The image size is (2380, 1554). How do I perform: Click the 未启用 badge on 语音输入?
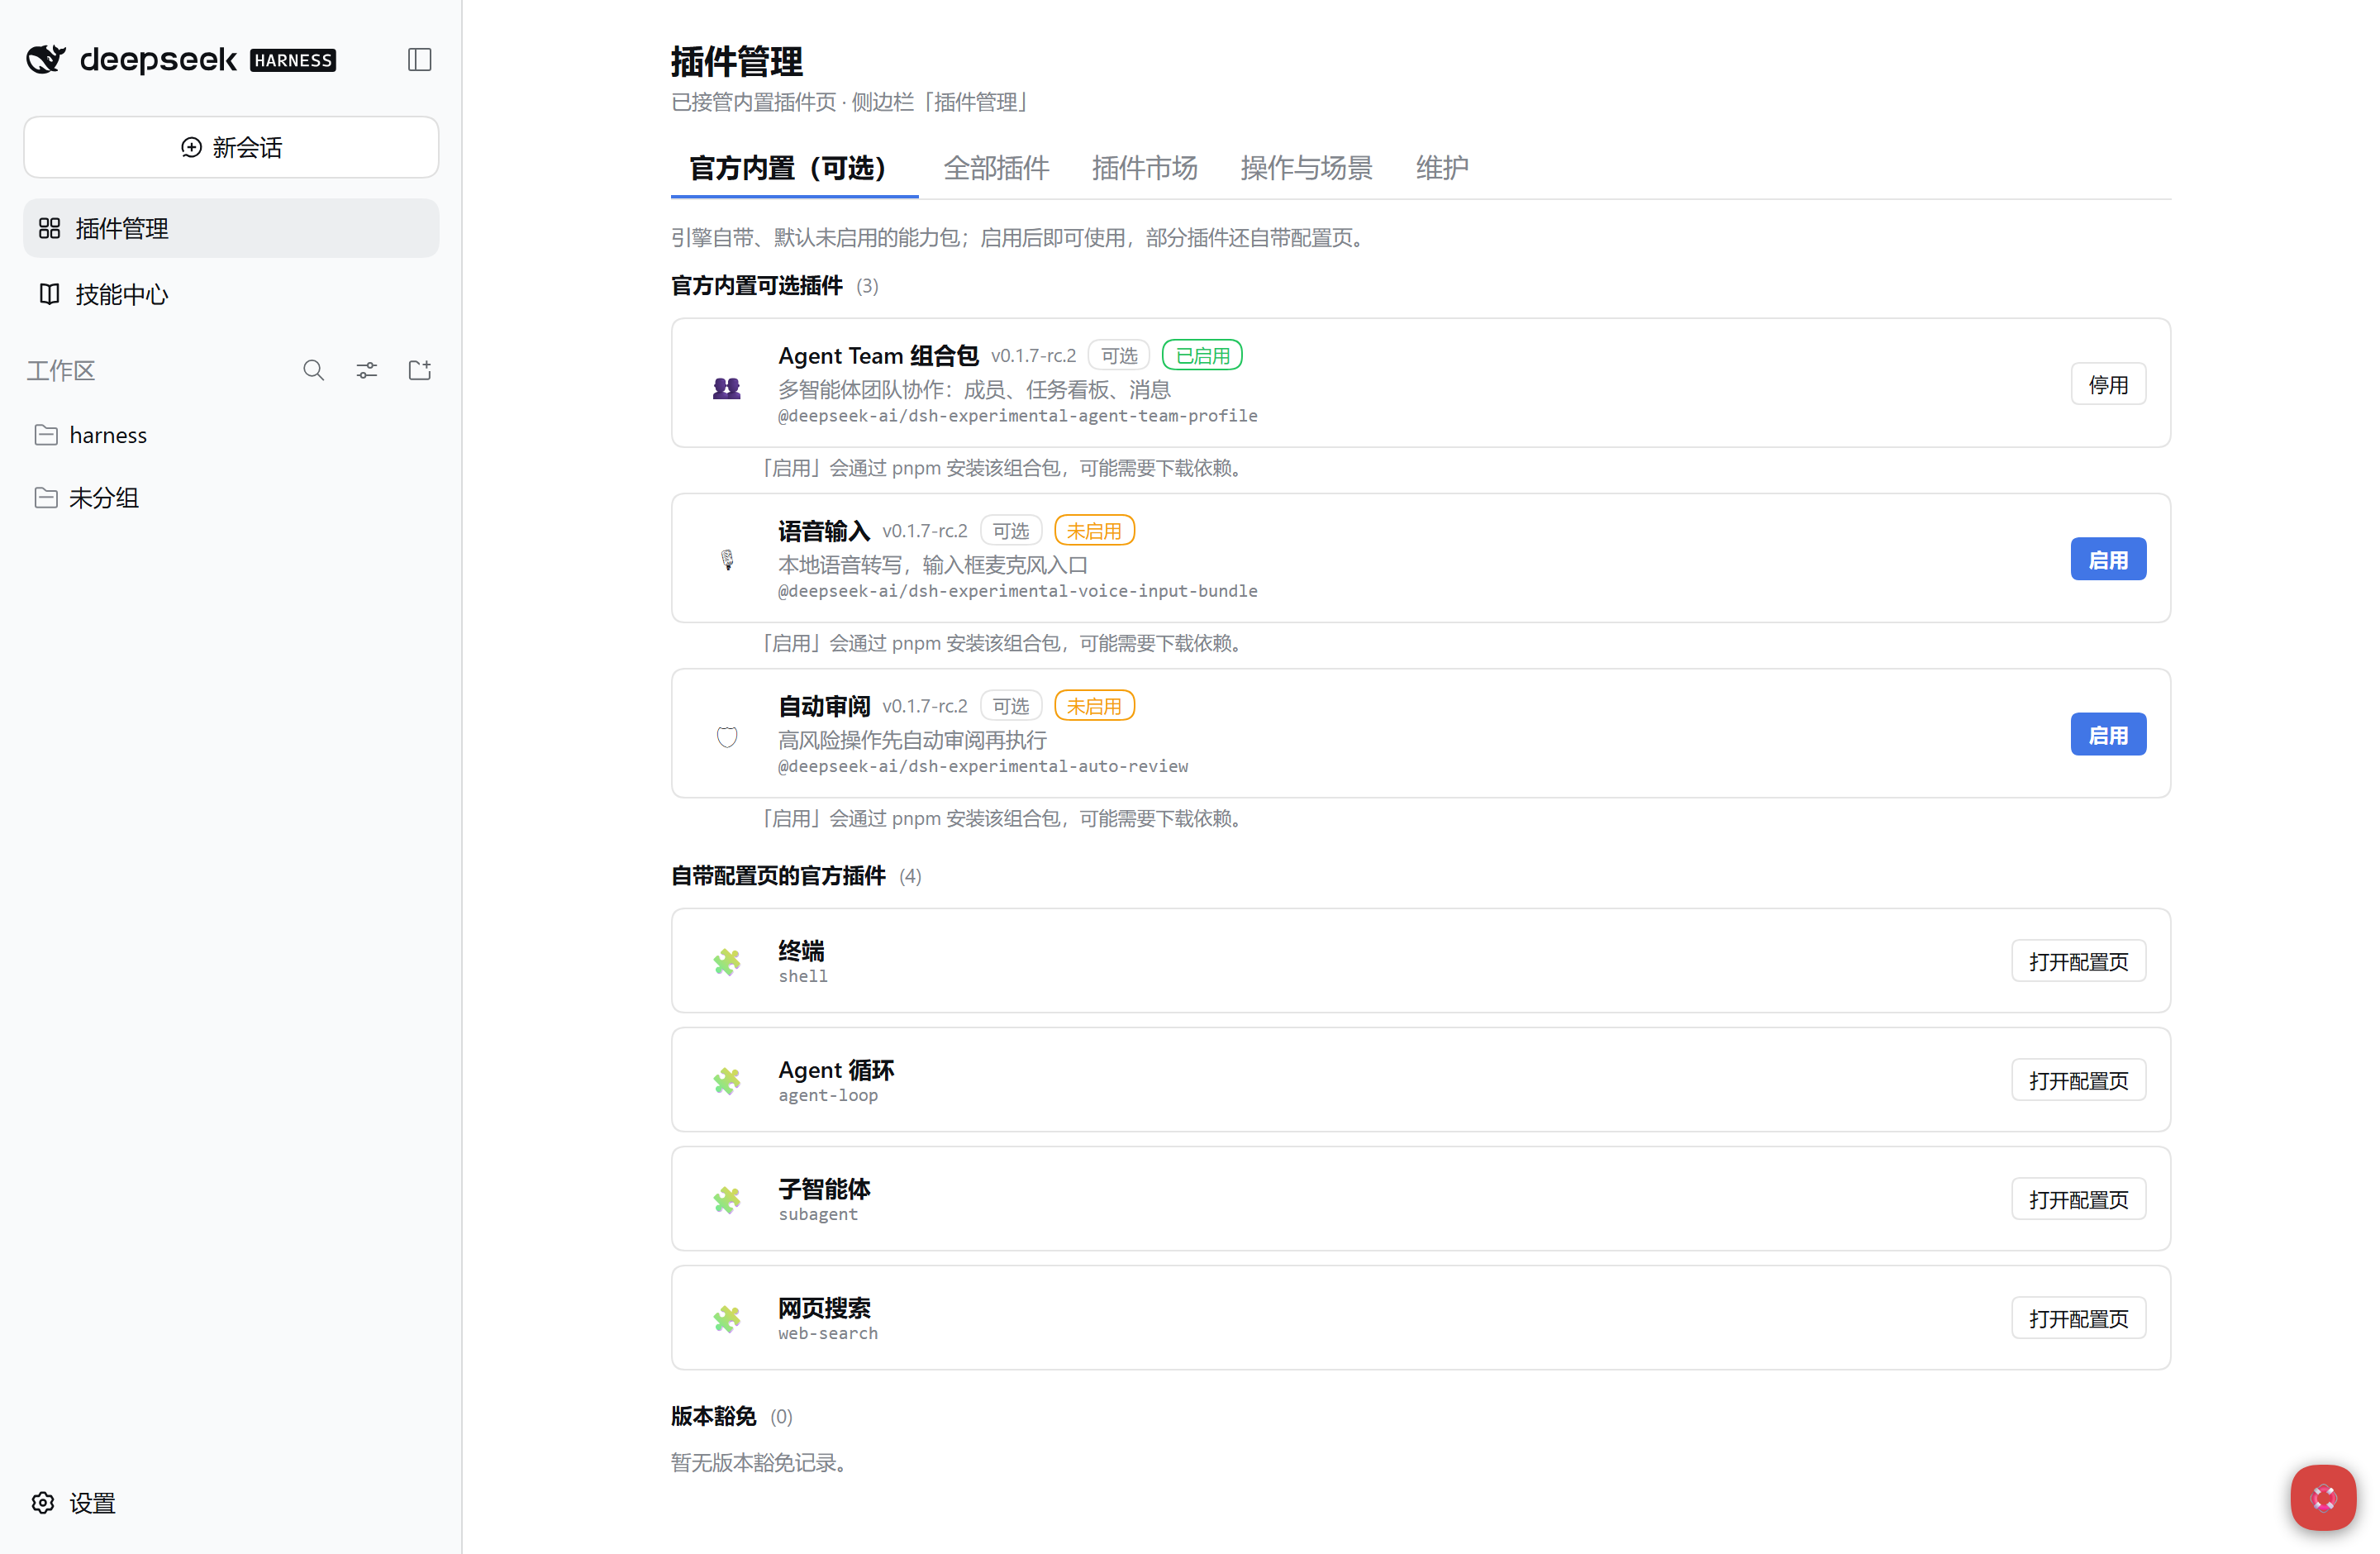(x=1094, y=531)
